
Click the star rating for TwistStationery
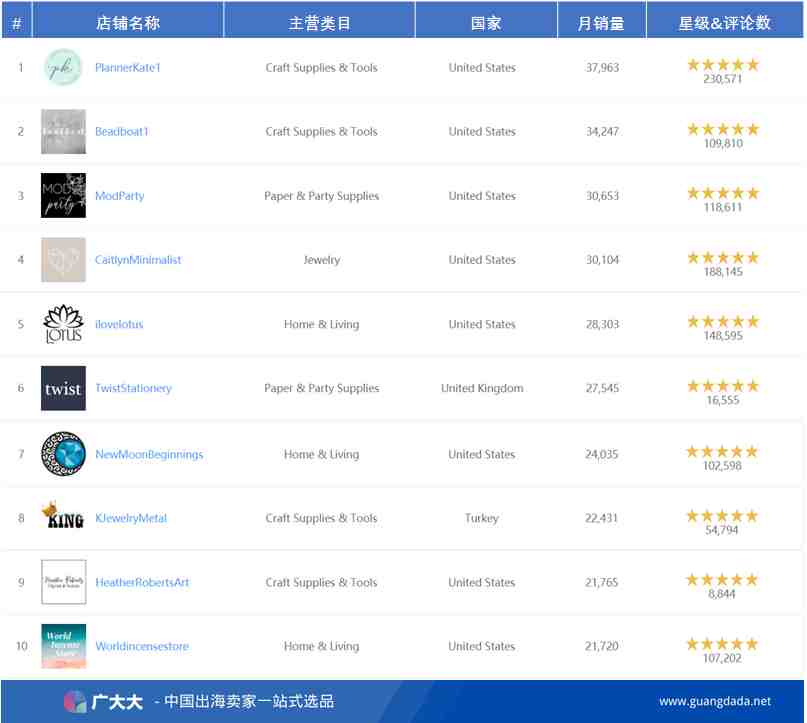[x=723, y=386]
